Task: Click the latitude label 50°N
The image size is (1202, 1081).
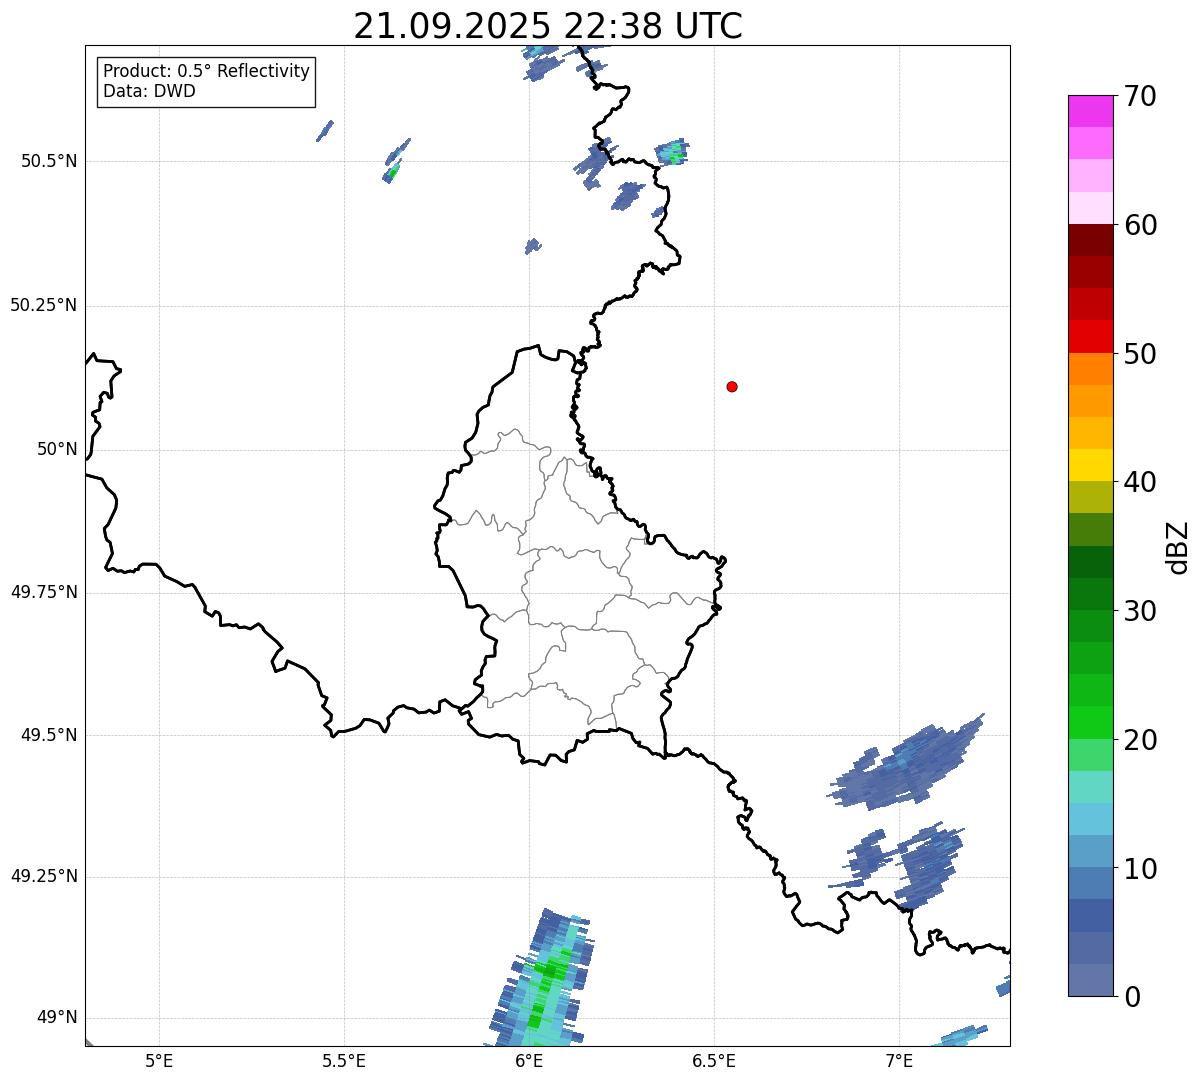Action: point(57,449)
